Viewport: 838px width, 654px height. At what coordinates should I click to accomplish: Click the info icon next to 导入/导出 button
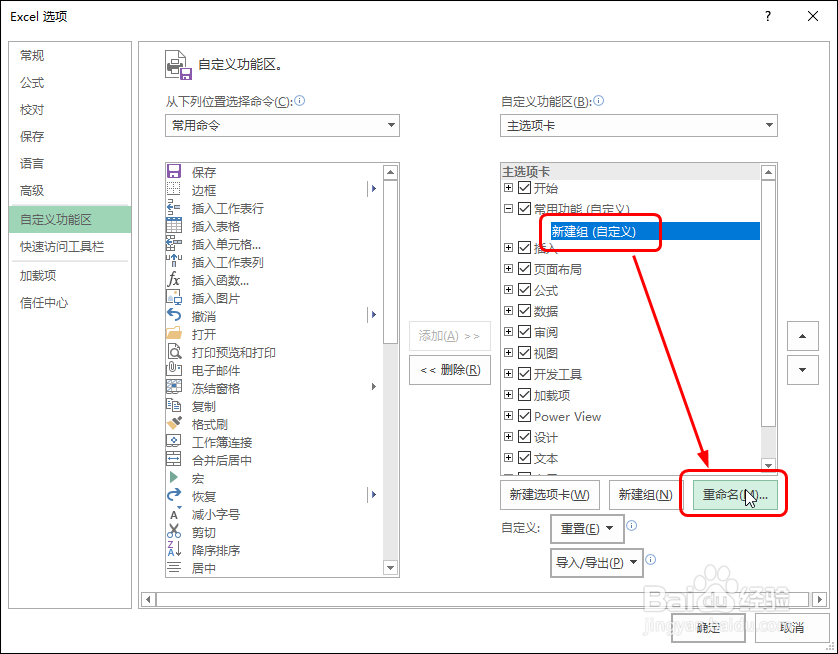pyautogui.click(x=650, y=560)
